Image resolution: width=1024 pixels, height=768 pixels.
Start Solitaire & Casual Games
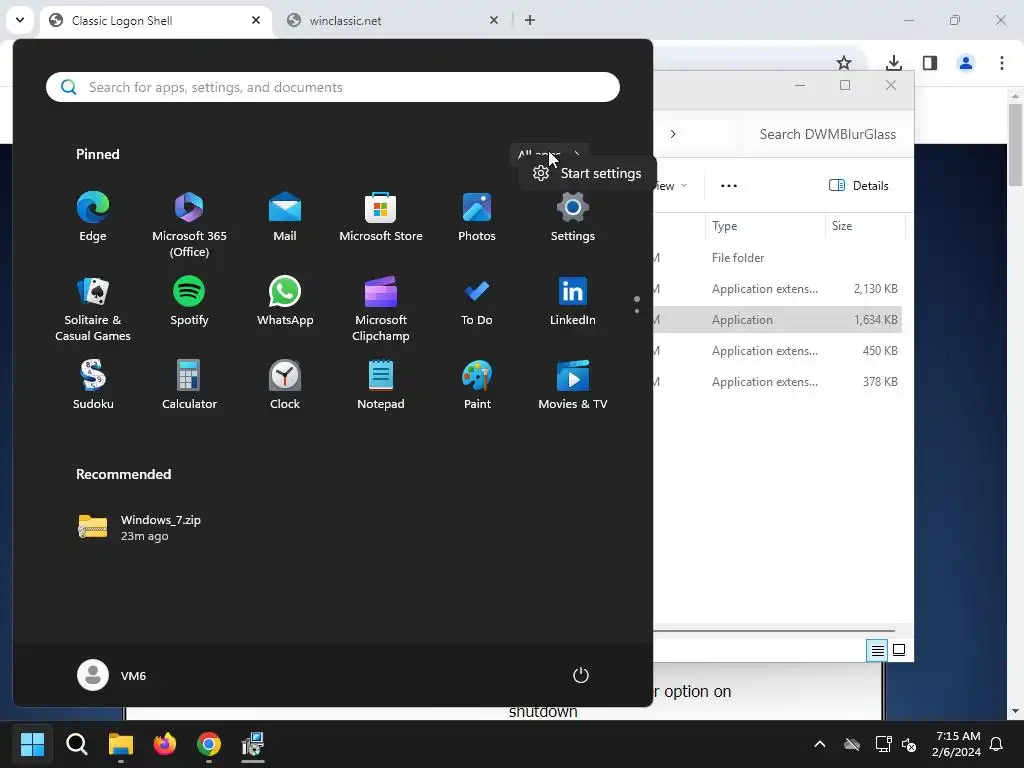[93, 309]
